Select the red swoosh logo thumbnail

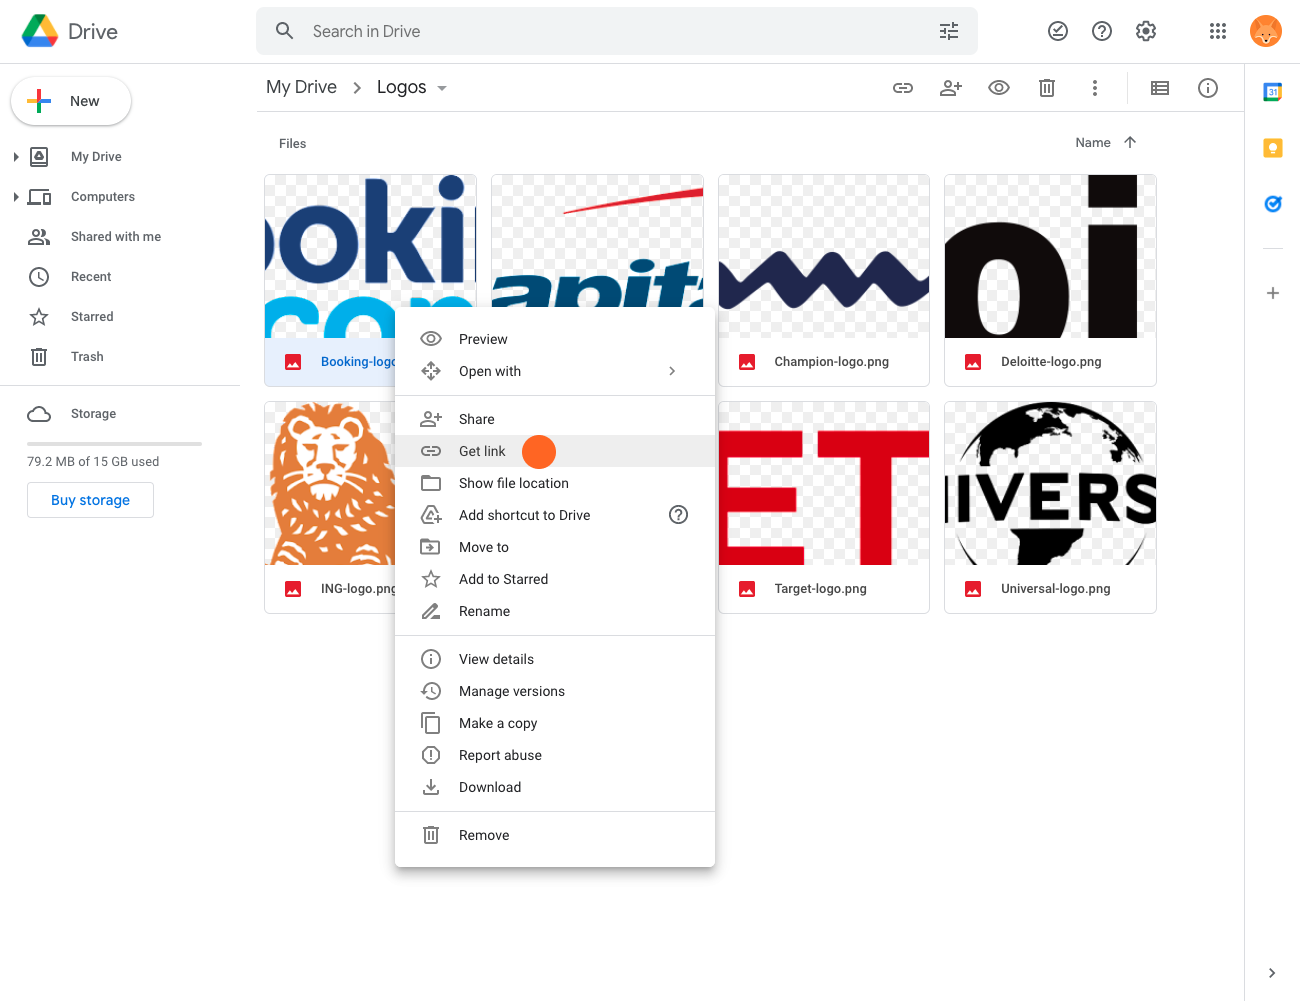pos(597,240)
